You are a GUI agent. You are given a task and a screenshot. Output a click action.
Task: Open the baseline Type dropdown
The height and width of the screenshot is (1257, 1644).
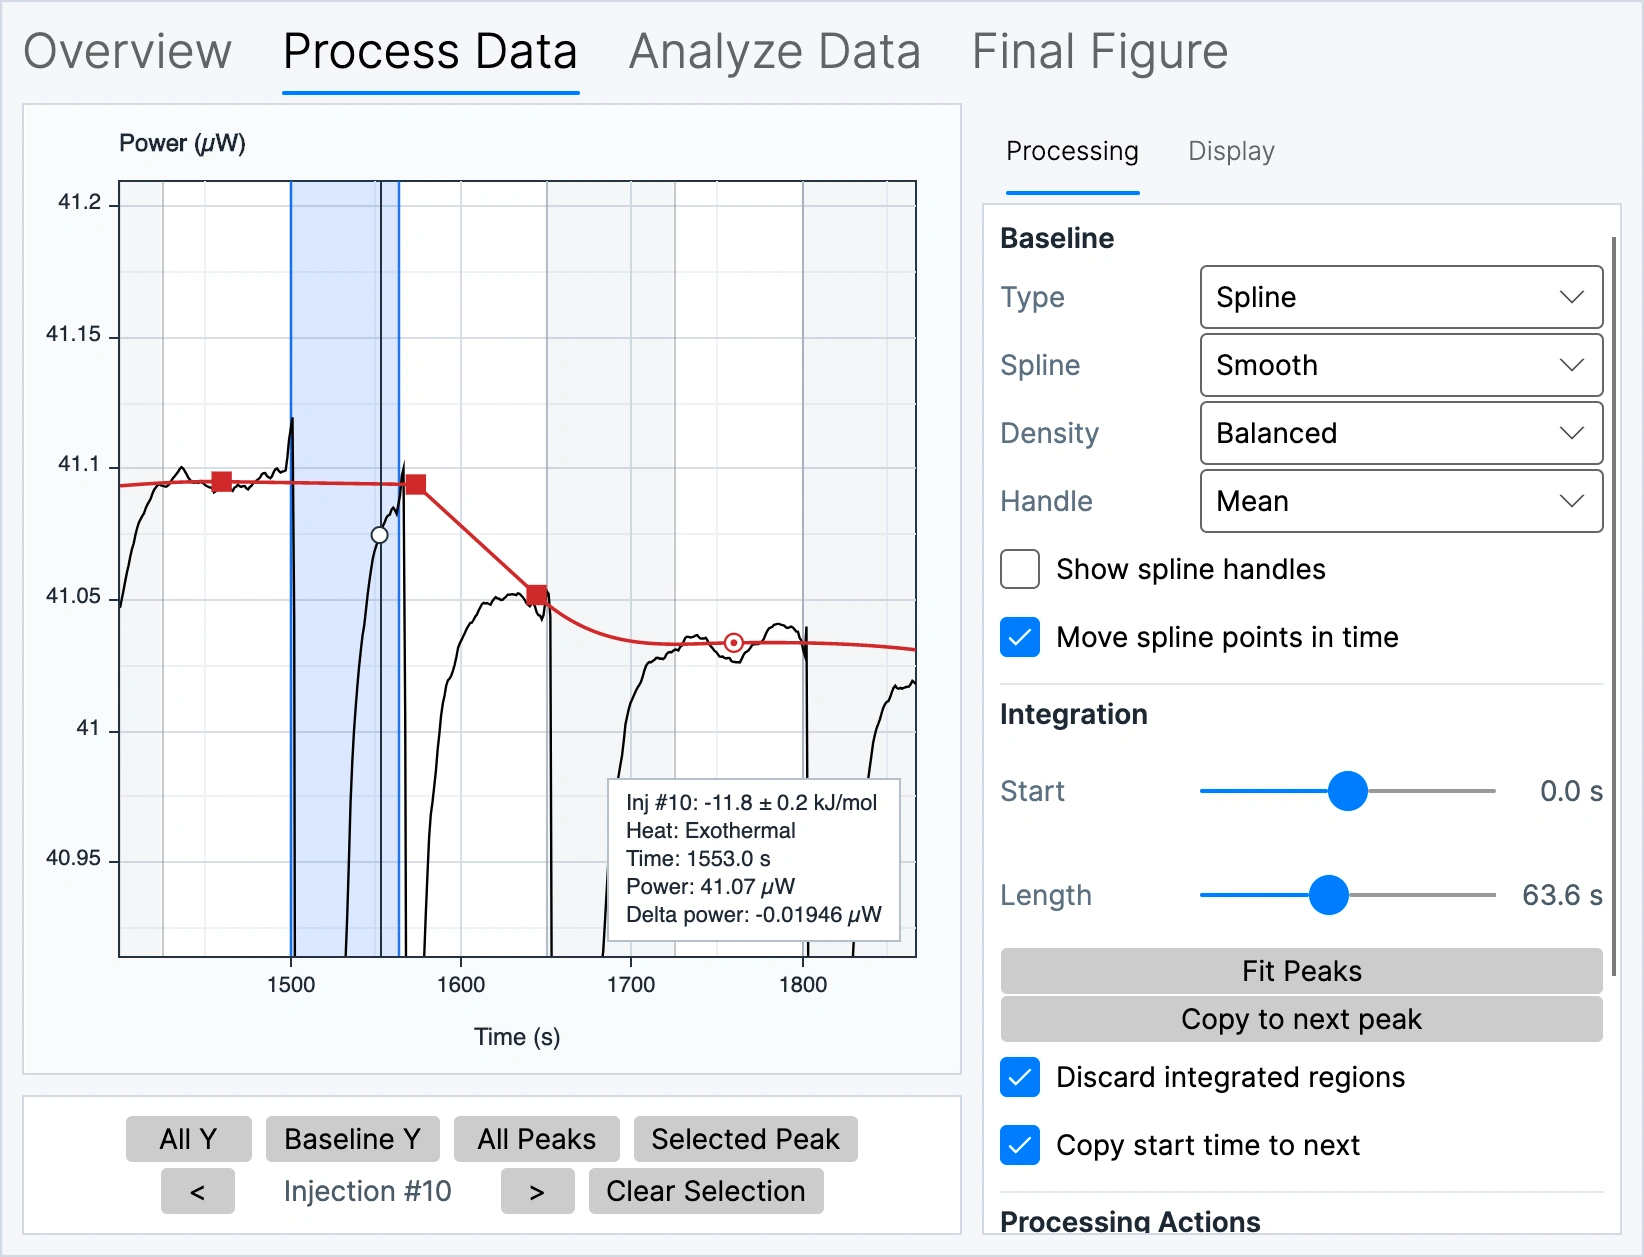coord(1401,297)
